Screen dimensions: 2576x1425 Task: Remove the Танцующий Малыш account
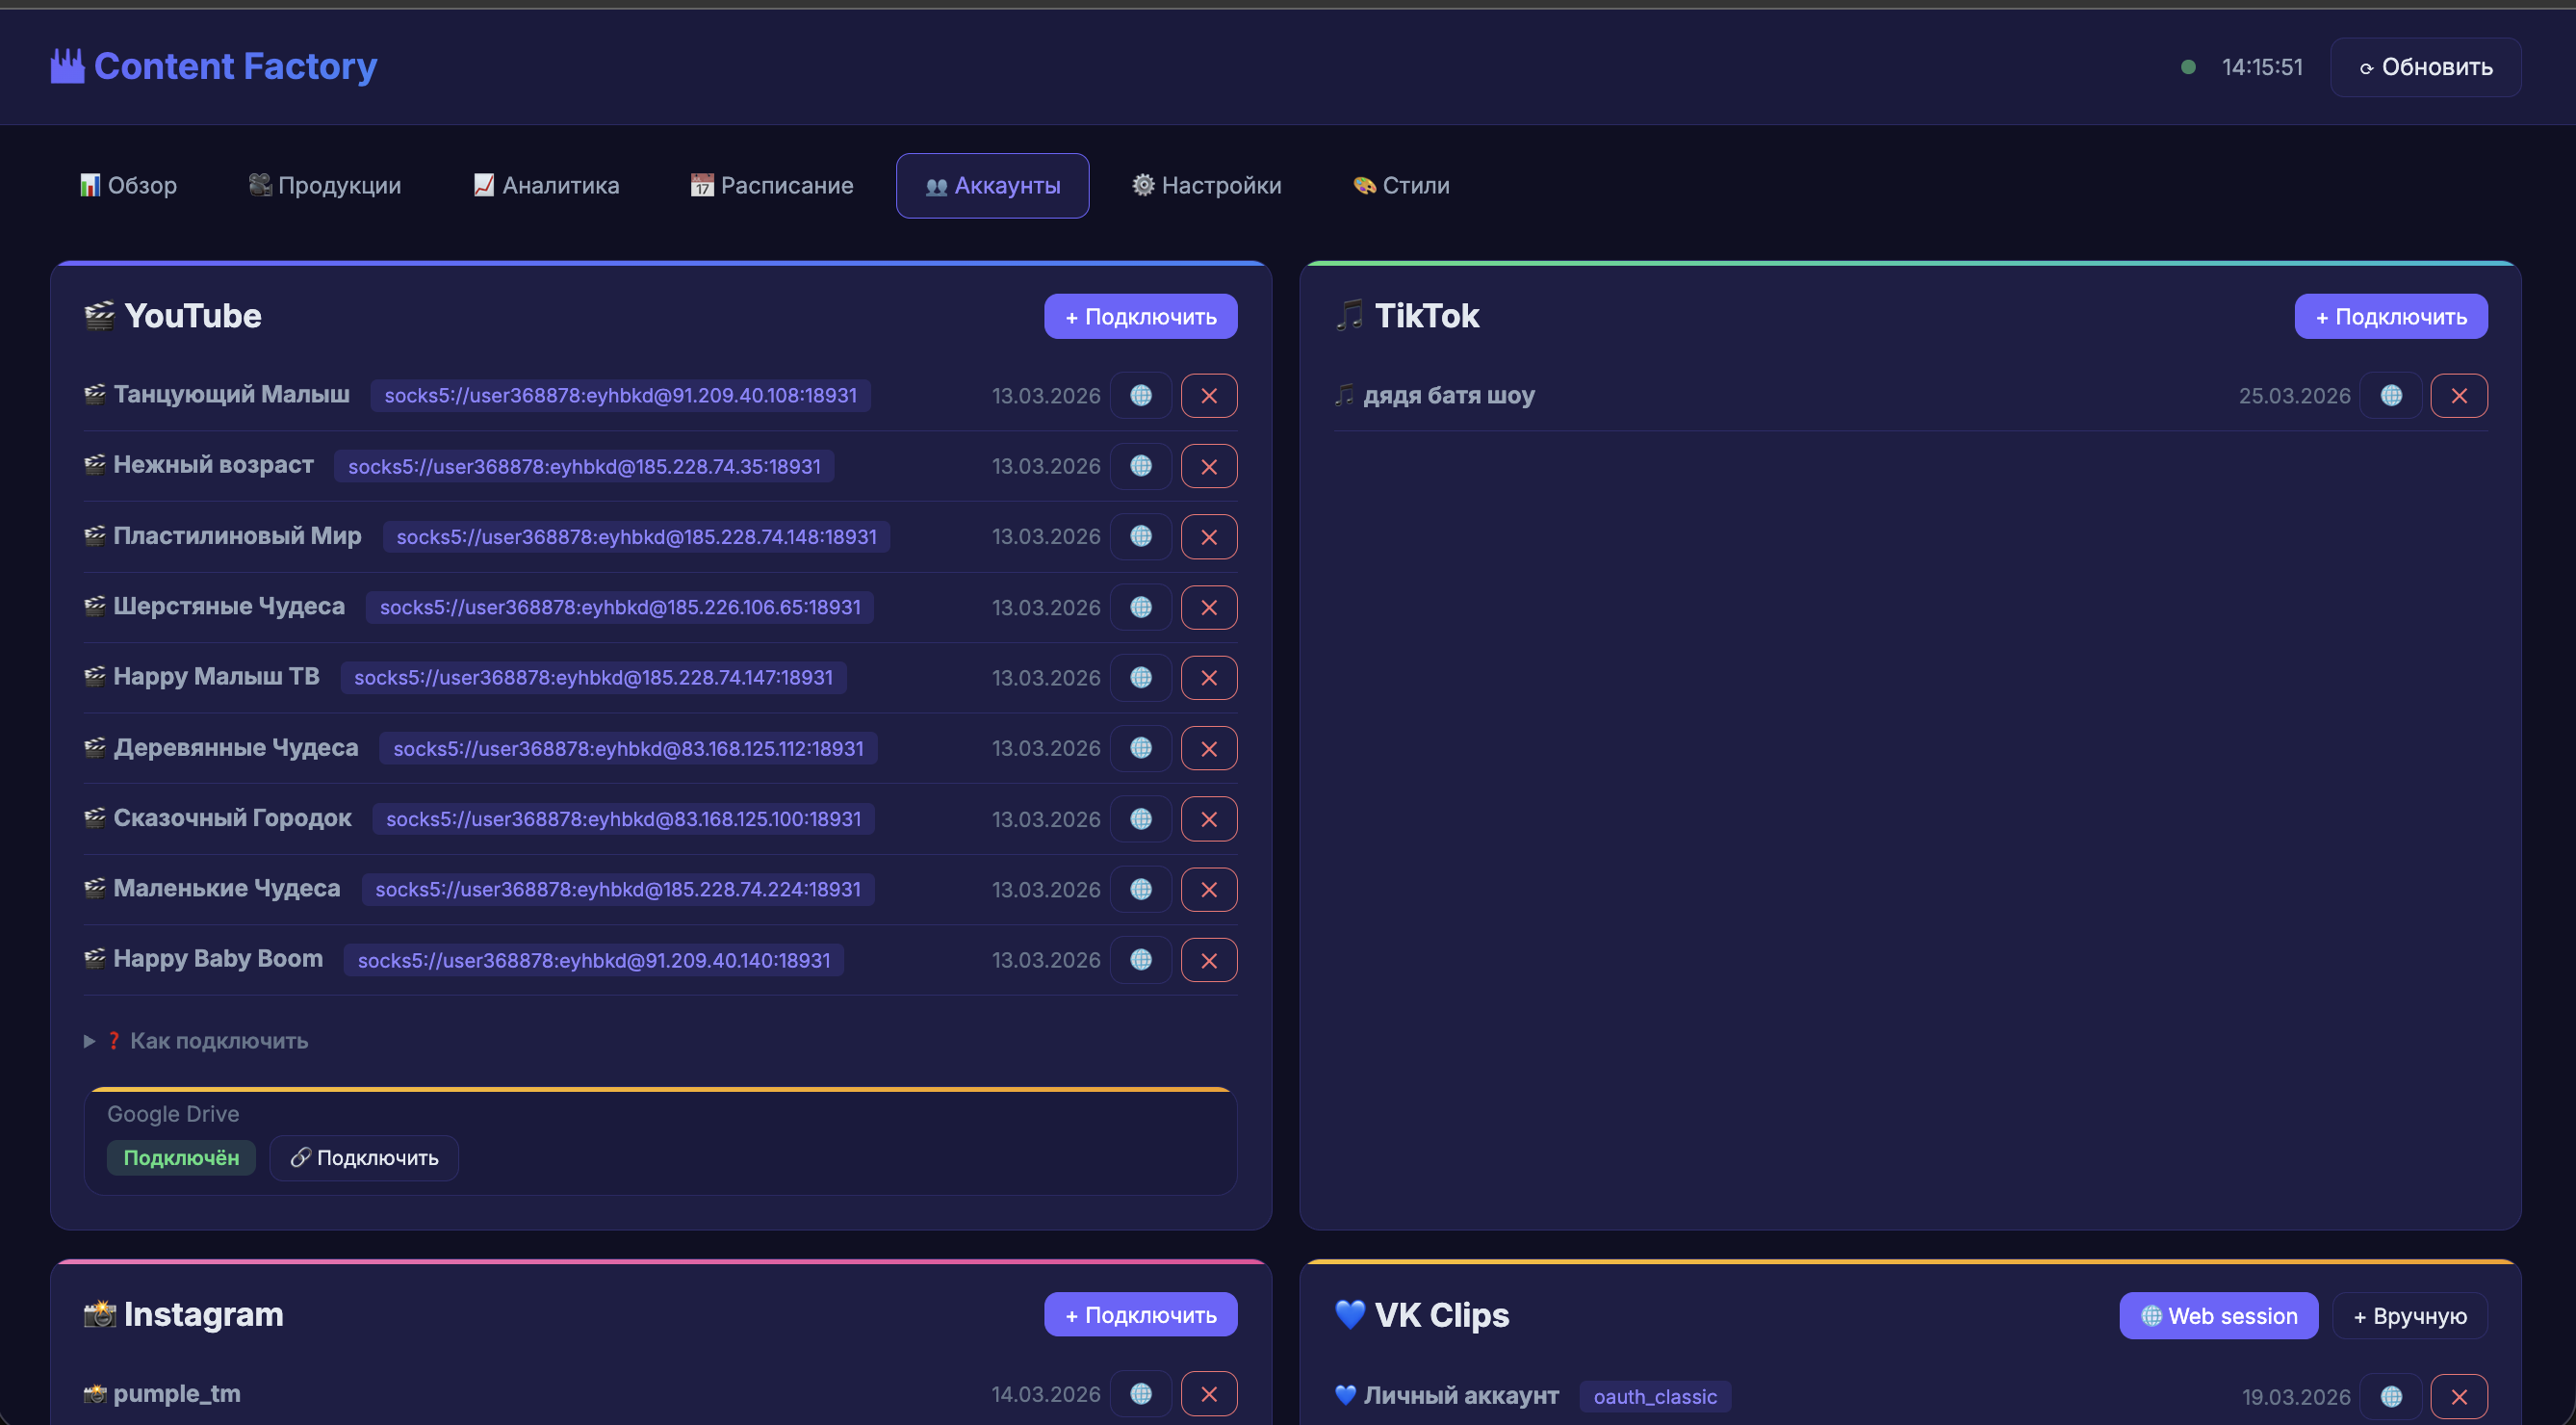1209,396
